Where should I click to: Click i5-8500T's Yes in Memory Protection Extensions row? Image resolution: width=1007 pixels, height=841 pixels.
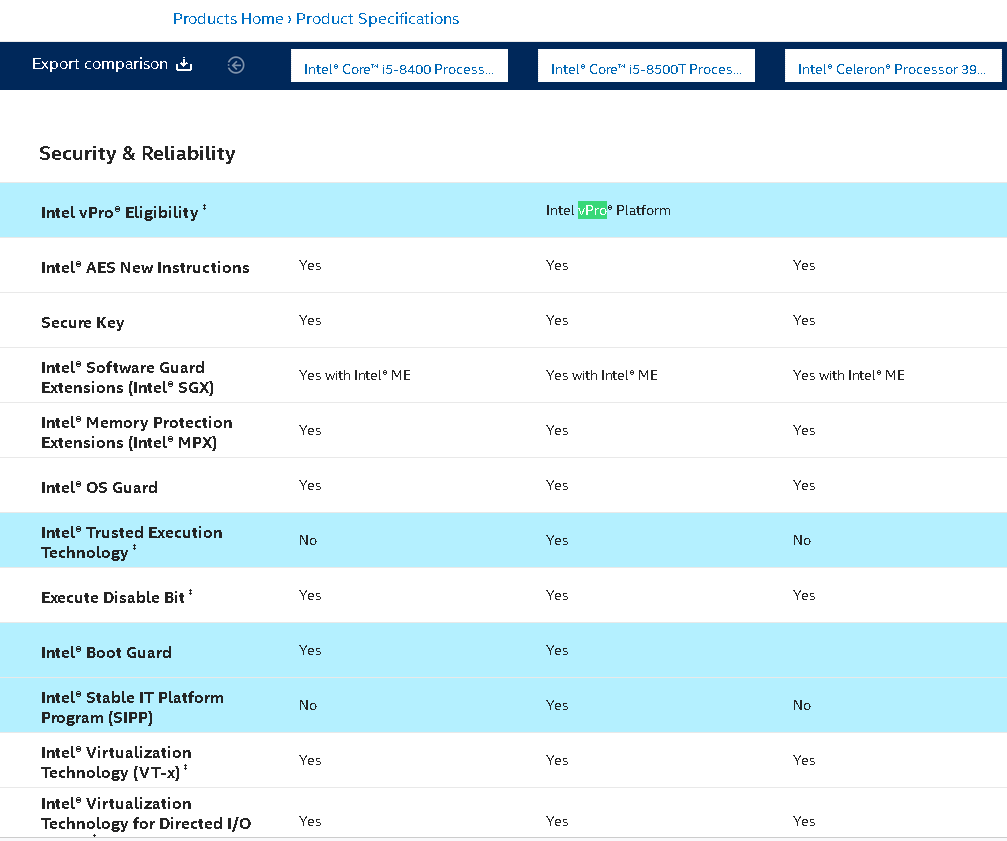coord(557,430)
